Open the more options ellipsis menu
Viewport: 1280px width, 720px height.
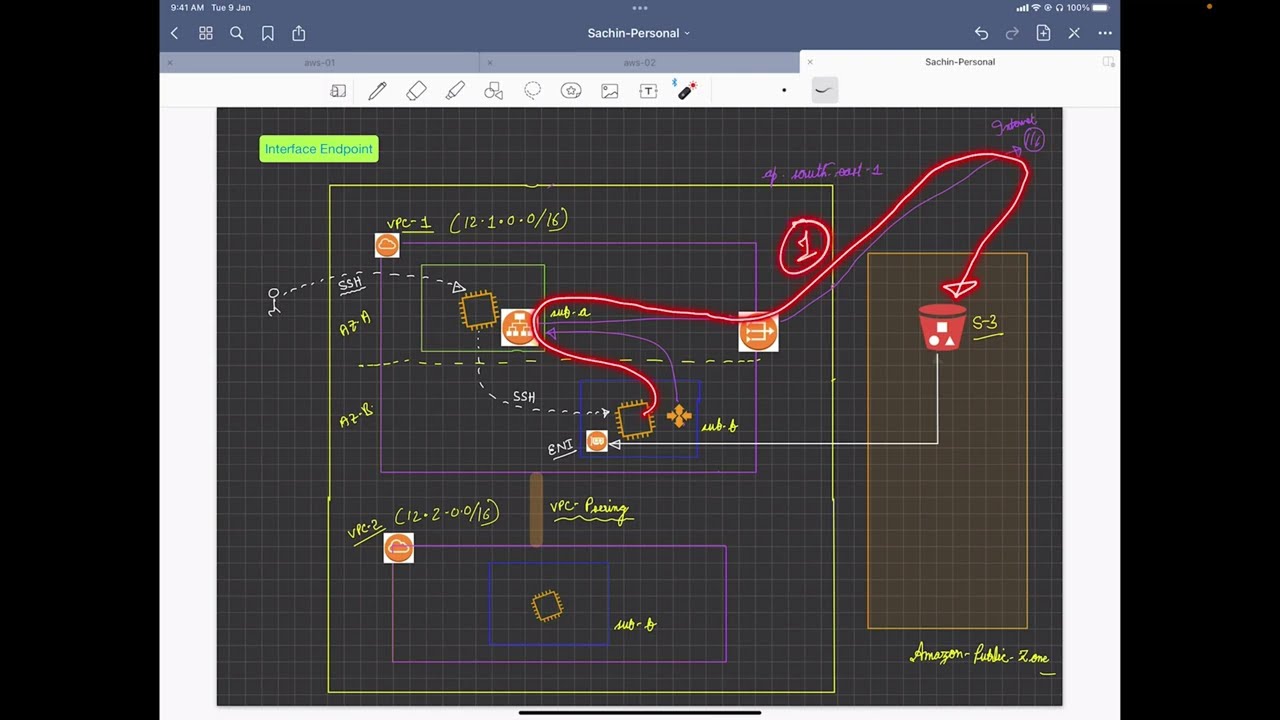click(x=1105, y=33)
